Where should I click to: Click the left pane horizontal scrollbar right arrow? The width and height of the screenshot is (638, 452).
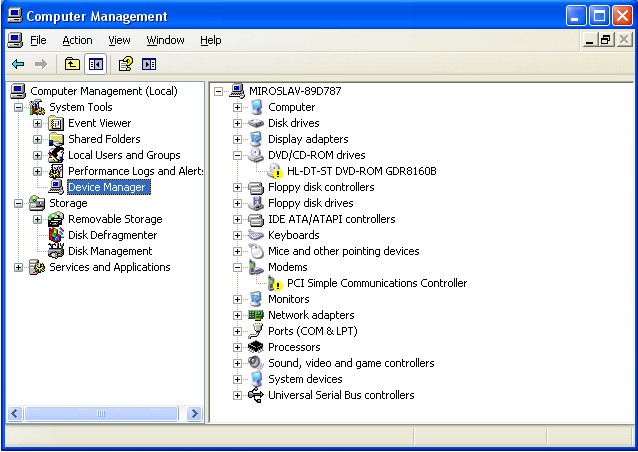tap(194, 413)
